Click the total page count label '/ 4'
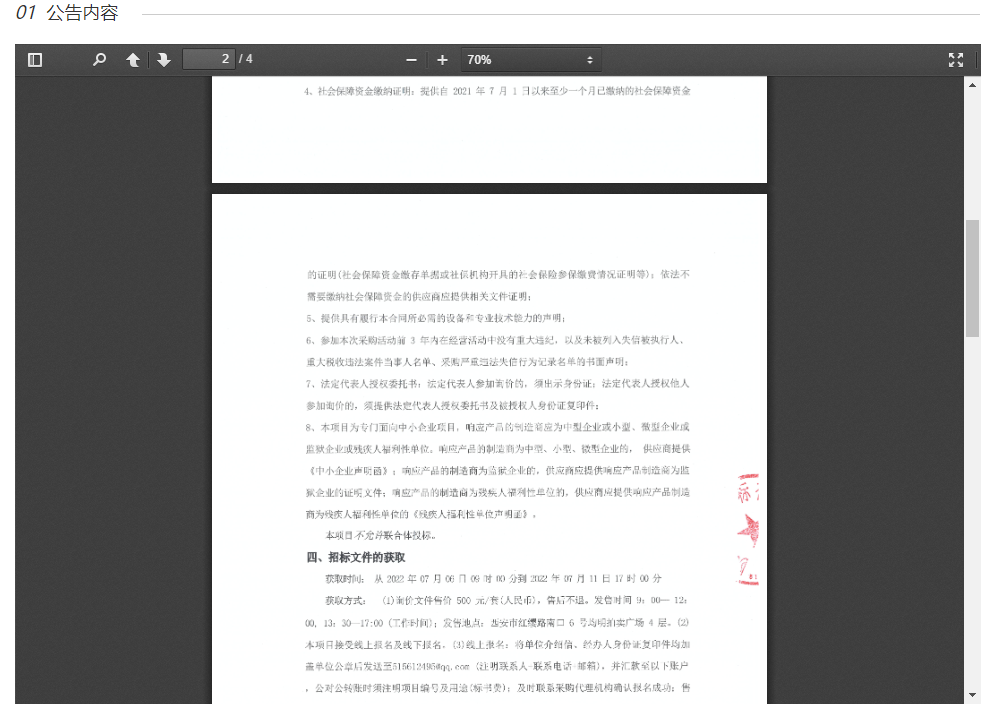Screen dimensions: 981x706 (x=245, y=60)
